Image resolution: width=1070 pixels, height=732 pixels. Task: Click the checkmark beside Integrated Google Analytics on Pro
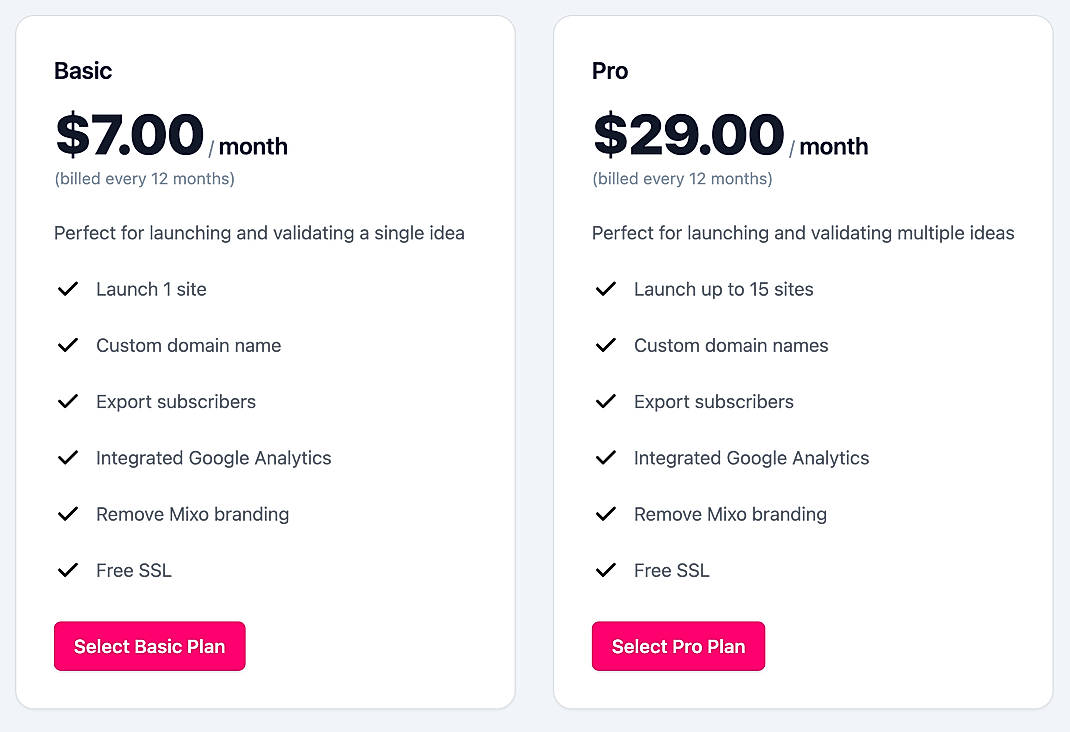tap(606, 457)
